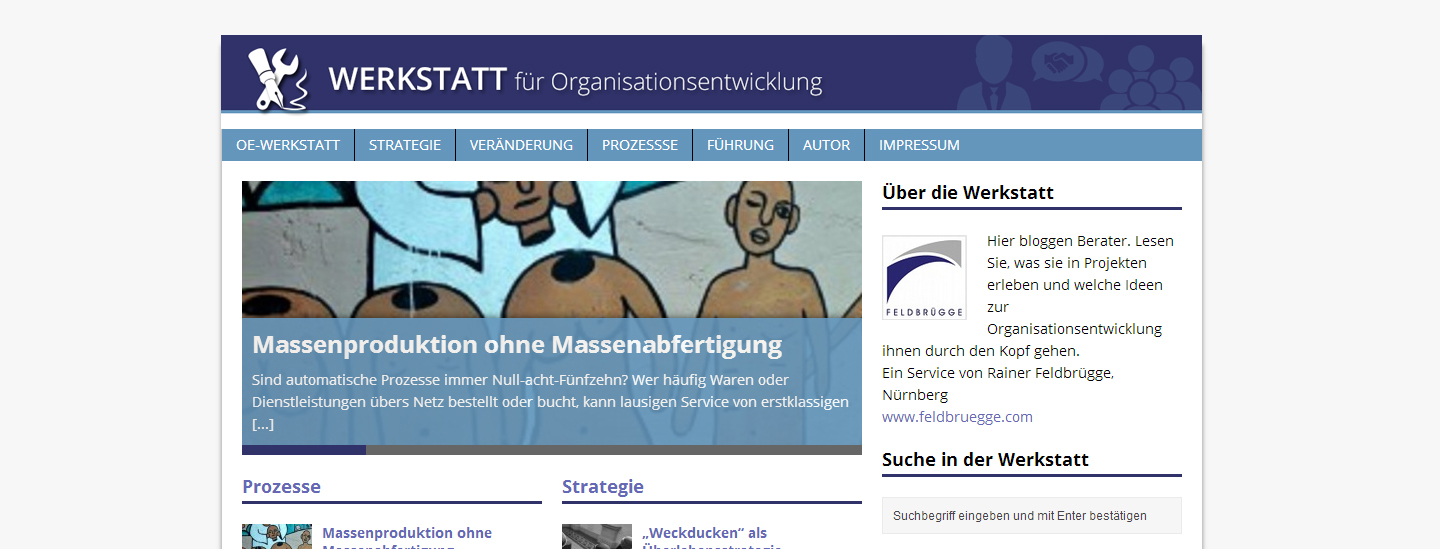Navigate to the FÜHRUNG menu item
Image resolution: width=1440 pixels, height=549 pixels.
(x=740, y=145)
